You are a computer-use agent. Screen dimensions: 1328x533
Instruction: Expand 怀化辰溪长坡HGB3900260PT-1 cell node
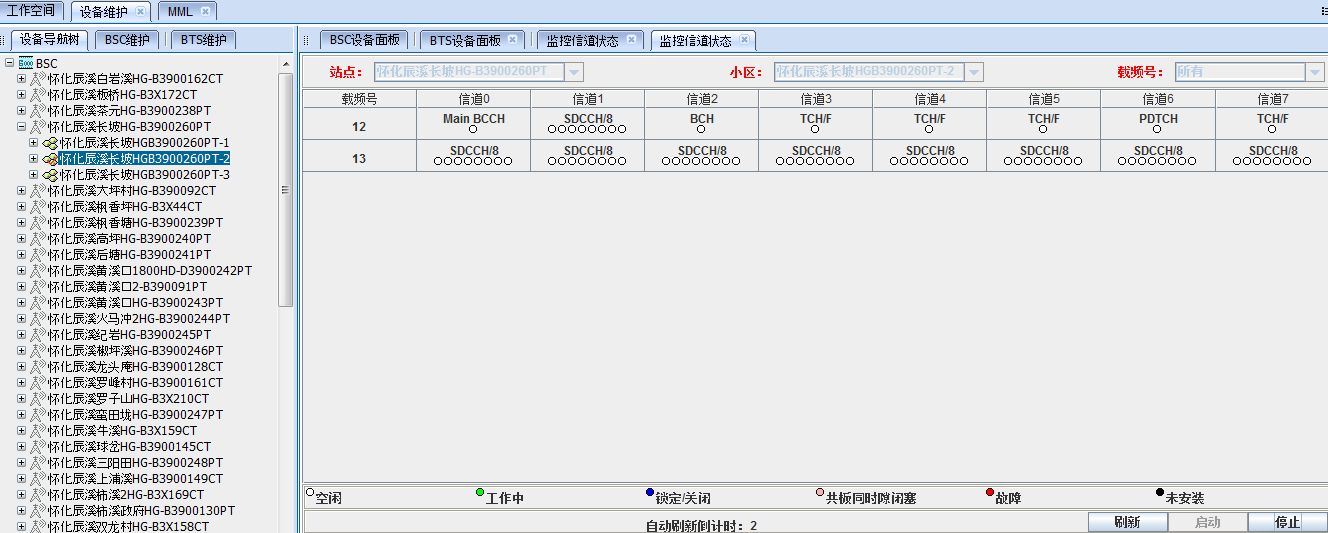(x=33, y=143)
